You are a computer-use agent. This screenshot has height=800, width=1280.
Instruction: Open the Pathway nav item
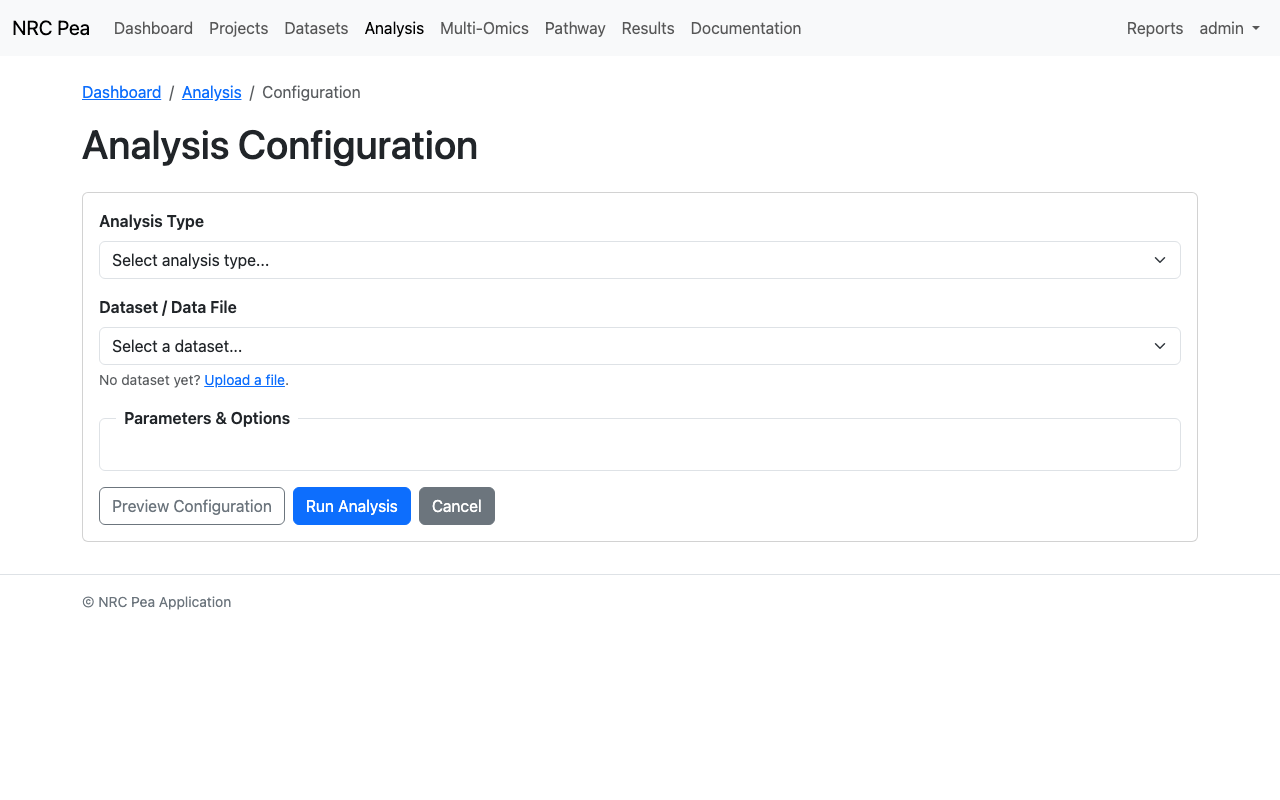pyautogui.click(x=575, y=28)
